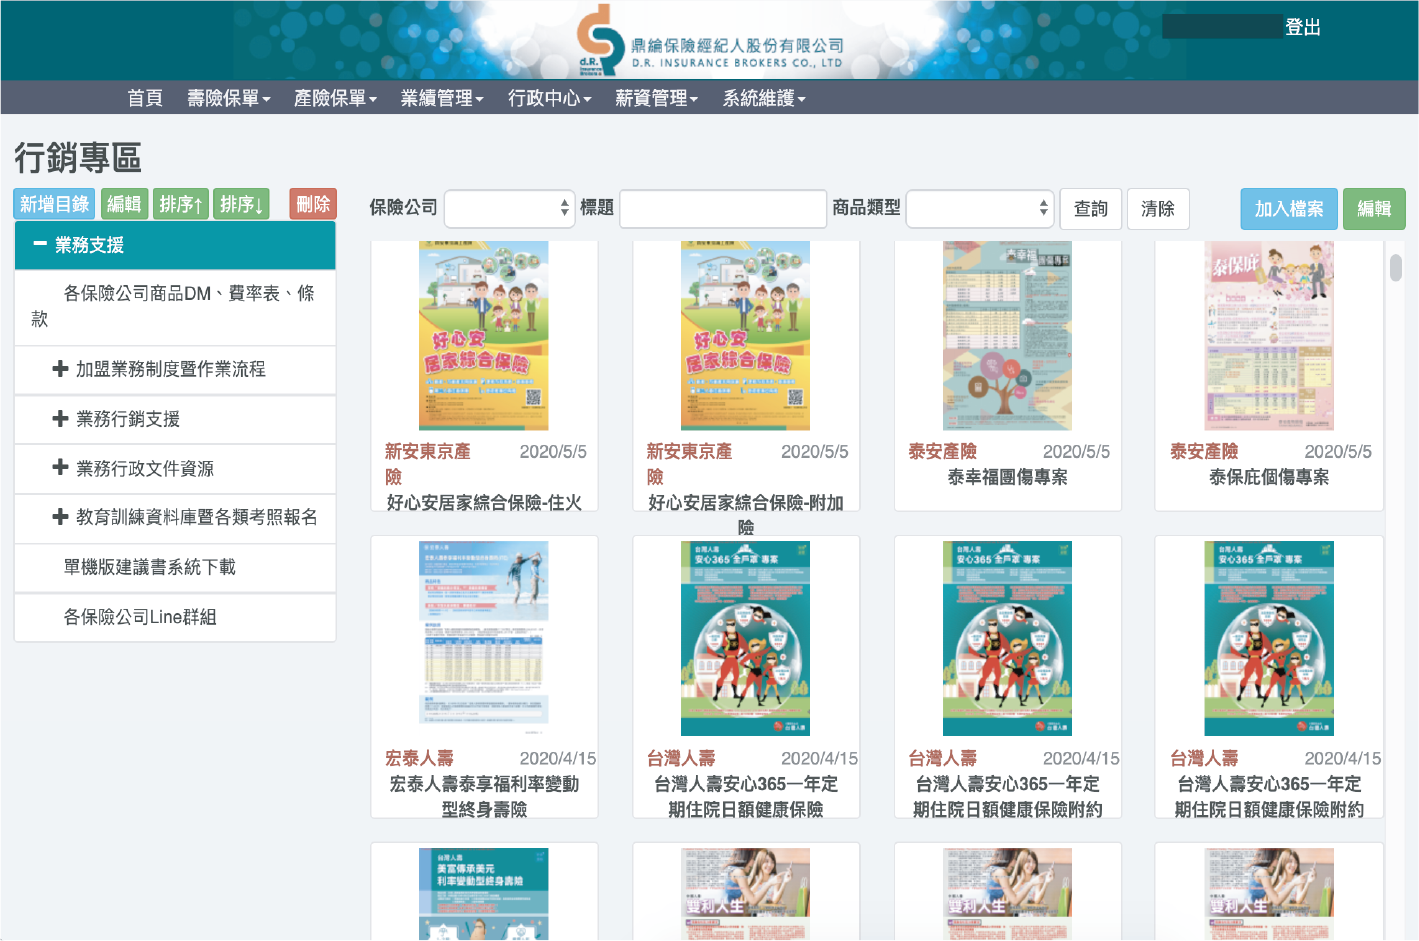The width and height of the screenshot is (1419, 941).
Task: Click the D.R. Insurance Brokers logo
Action: [710, 41]
